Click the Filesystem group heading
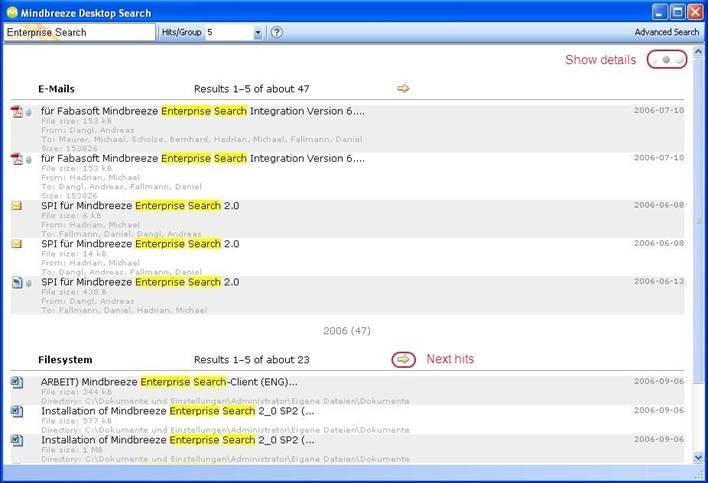The width and height of the screenshot is (708, 483). click(x=65, y=360)
